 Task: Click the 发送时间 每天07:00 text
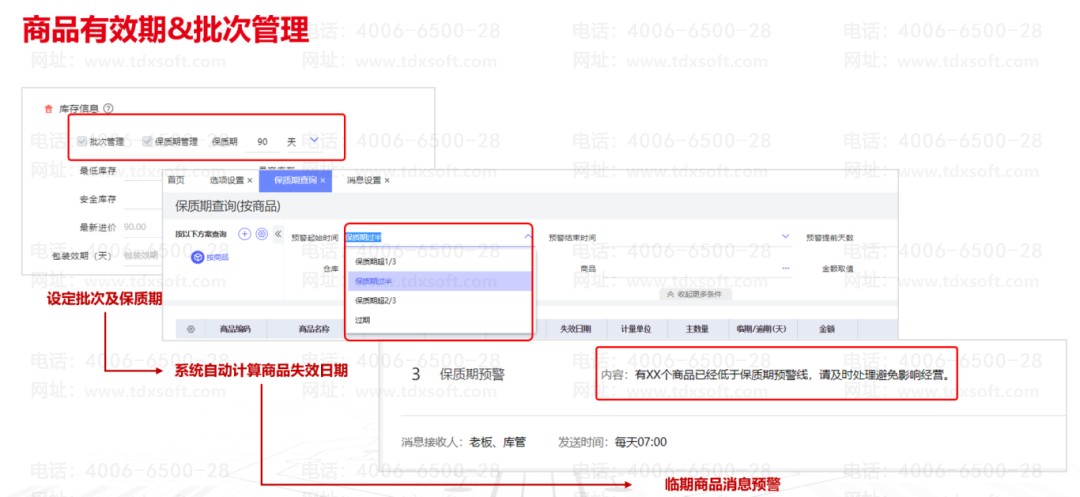coord(612,442)
